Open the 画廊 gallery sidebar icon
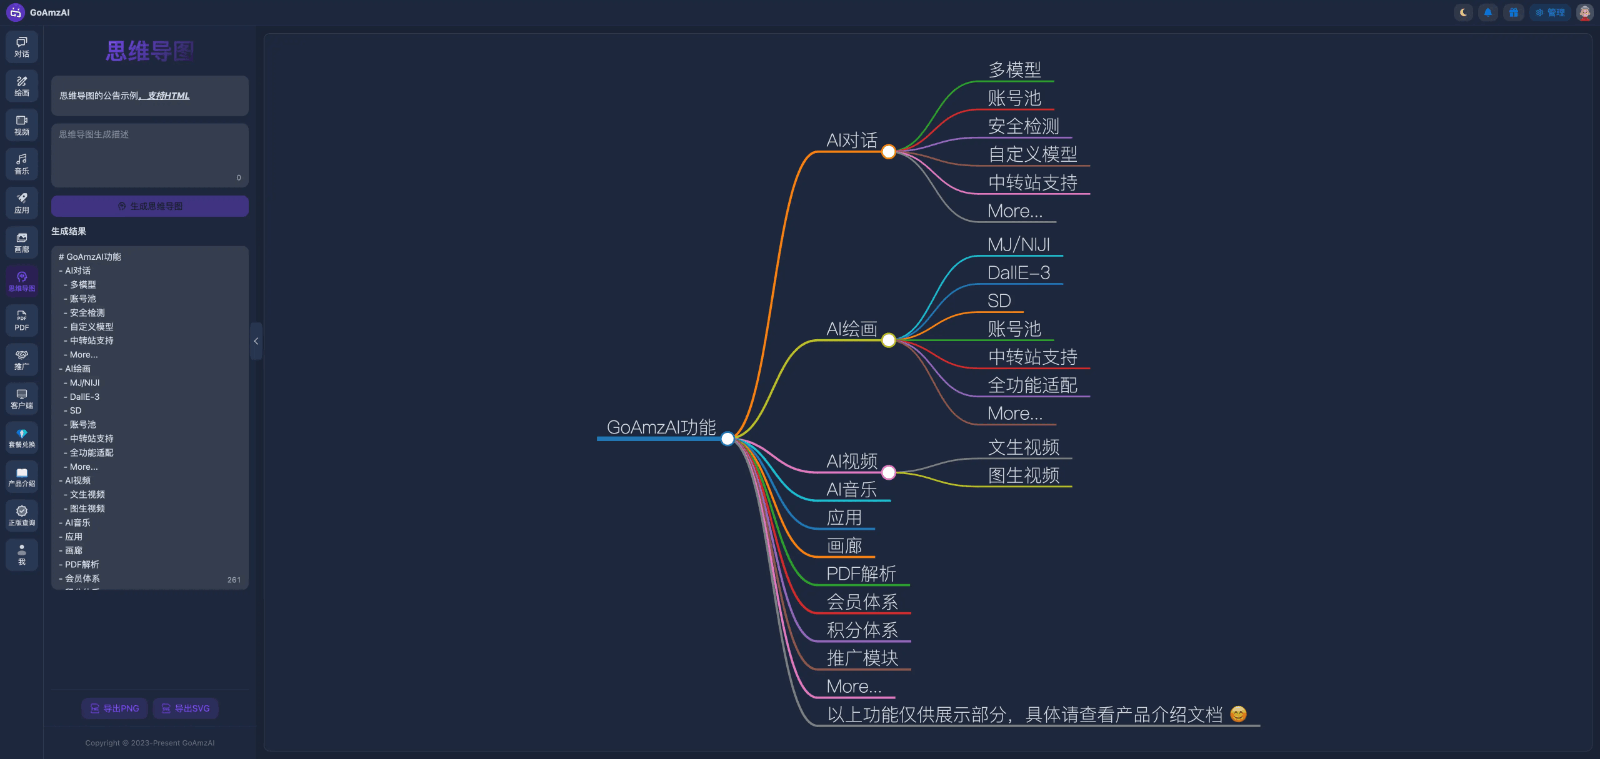This screenshot has height=759, width=1600. (22, 241)
